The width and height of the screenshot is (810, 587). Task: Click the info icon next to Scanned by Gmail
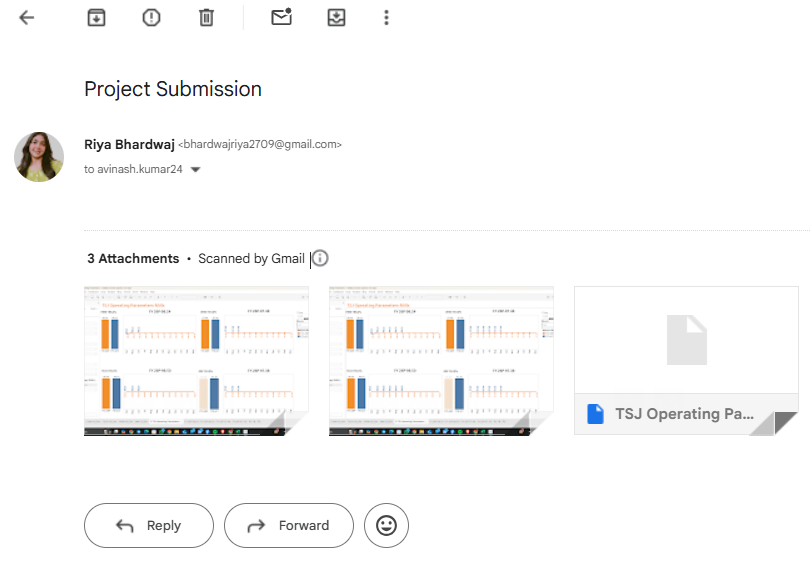tap(320, 258)
